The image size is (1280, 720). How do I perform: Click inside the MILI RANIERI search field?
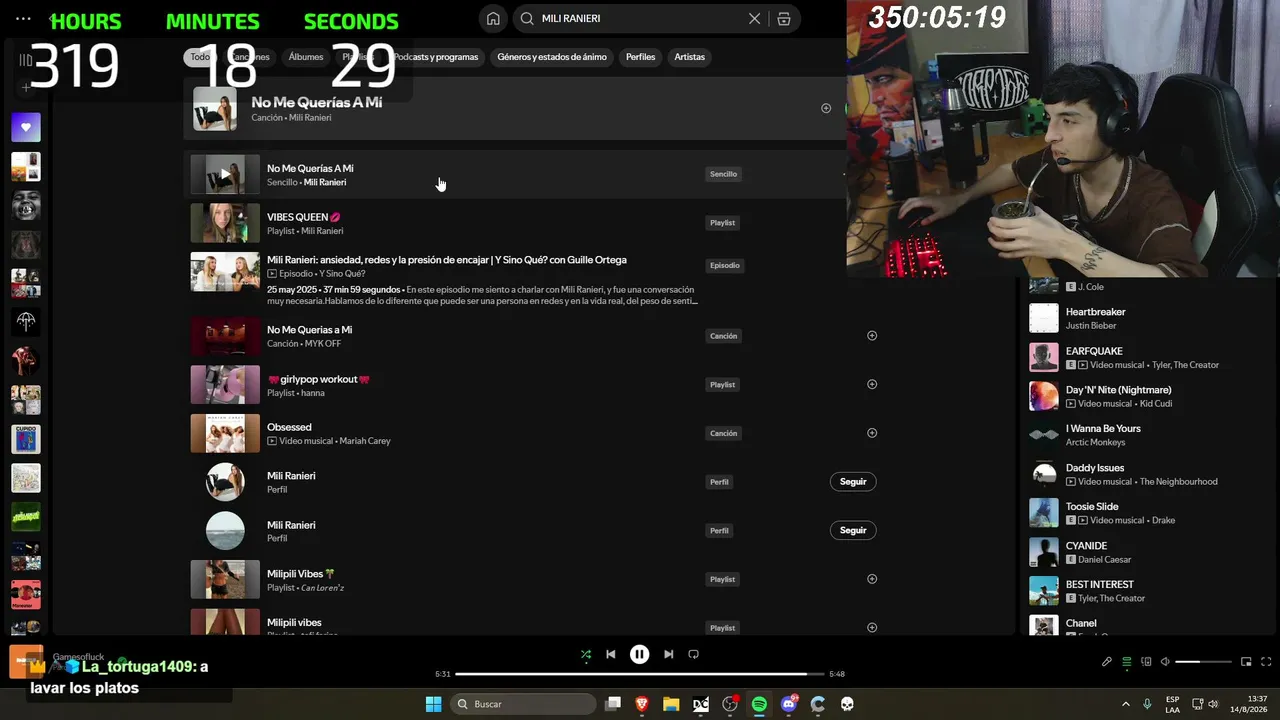tap(640, 18)
